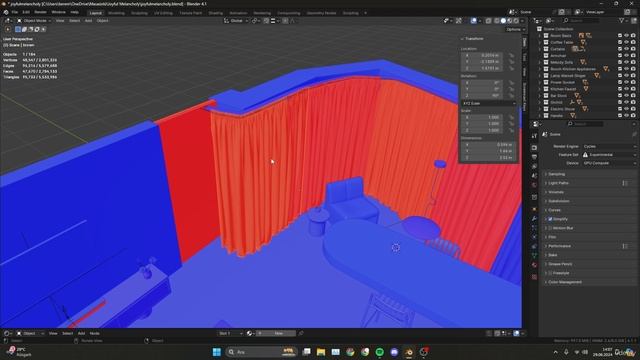Toggle viewport overlays icon
Image resolution: width=640 pixels, height=360 pixels.
coord(473,20)
